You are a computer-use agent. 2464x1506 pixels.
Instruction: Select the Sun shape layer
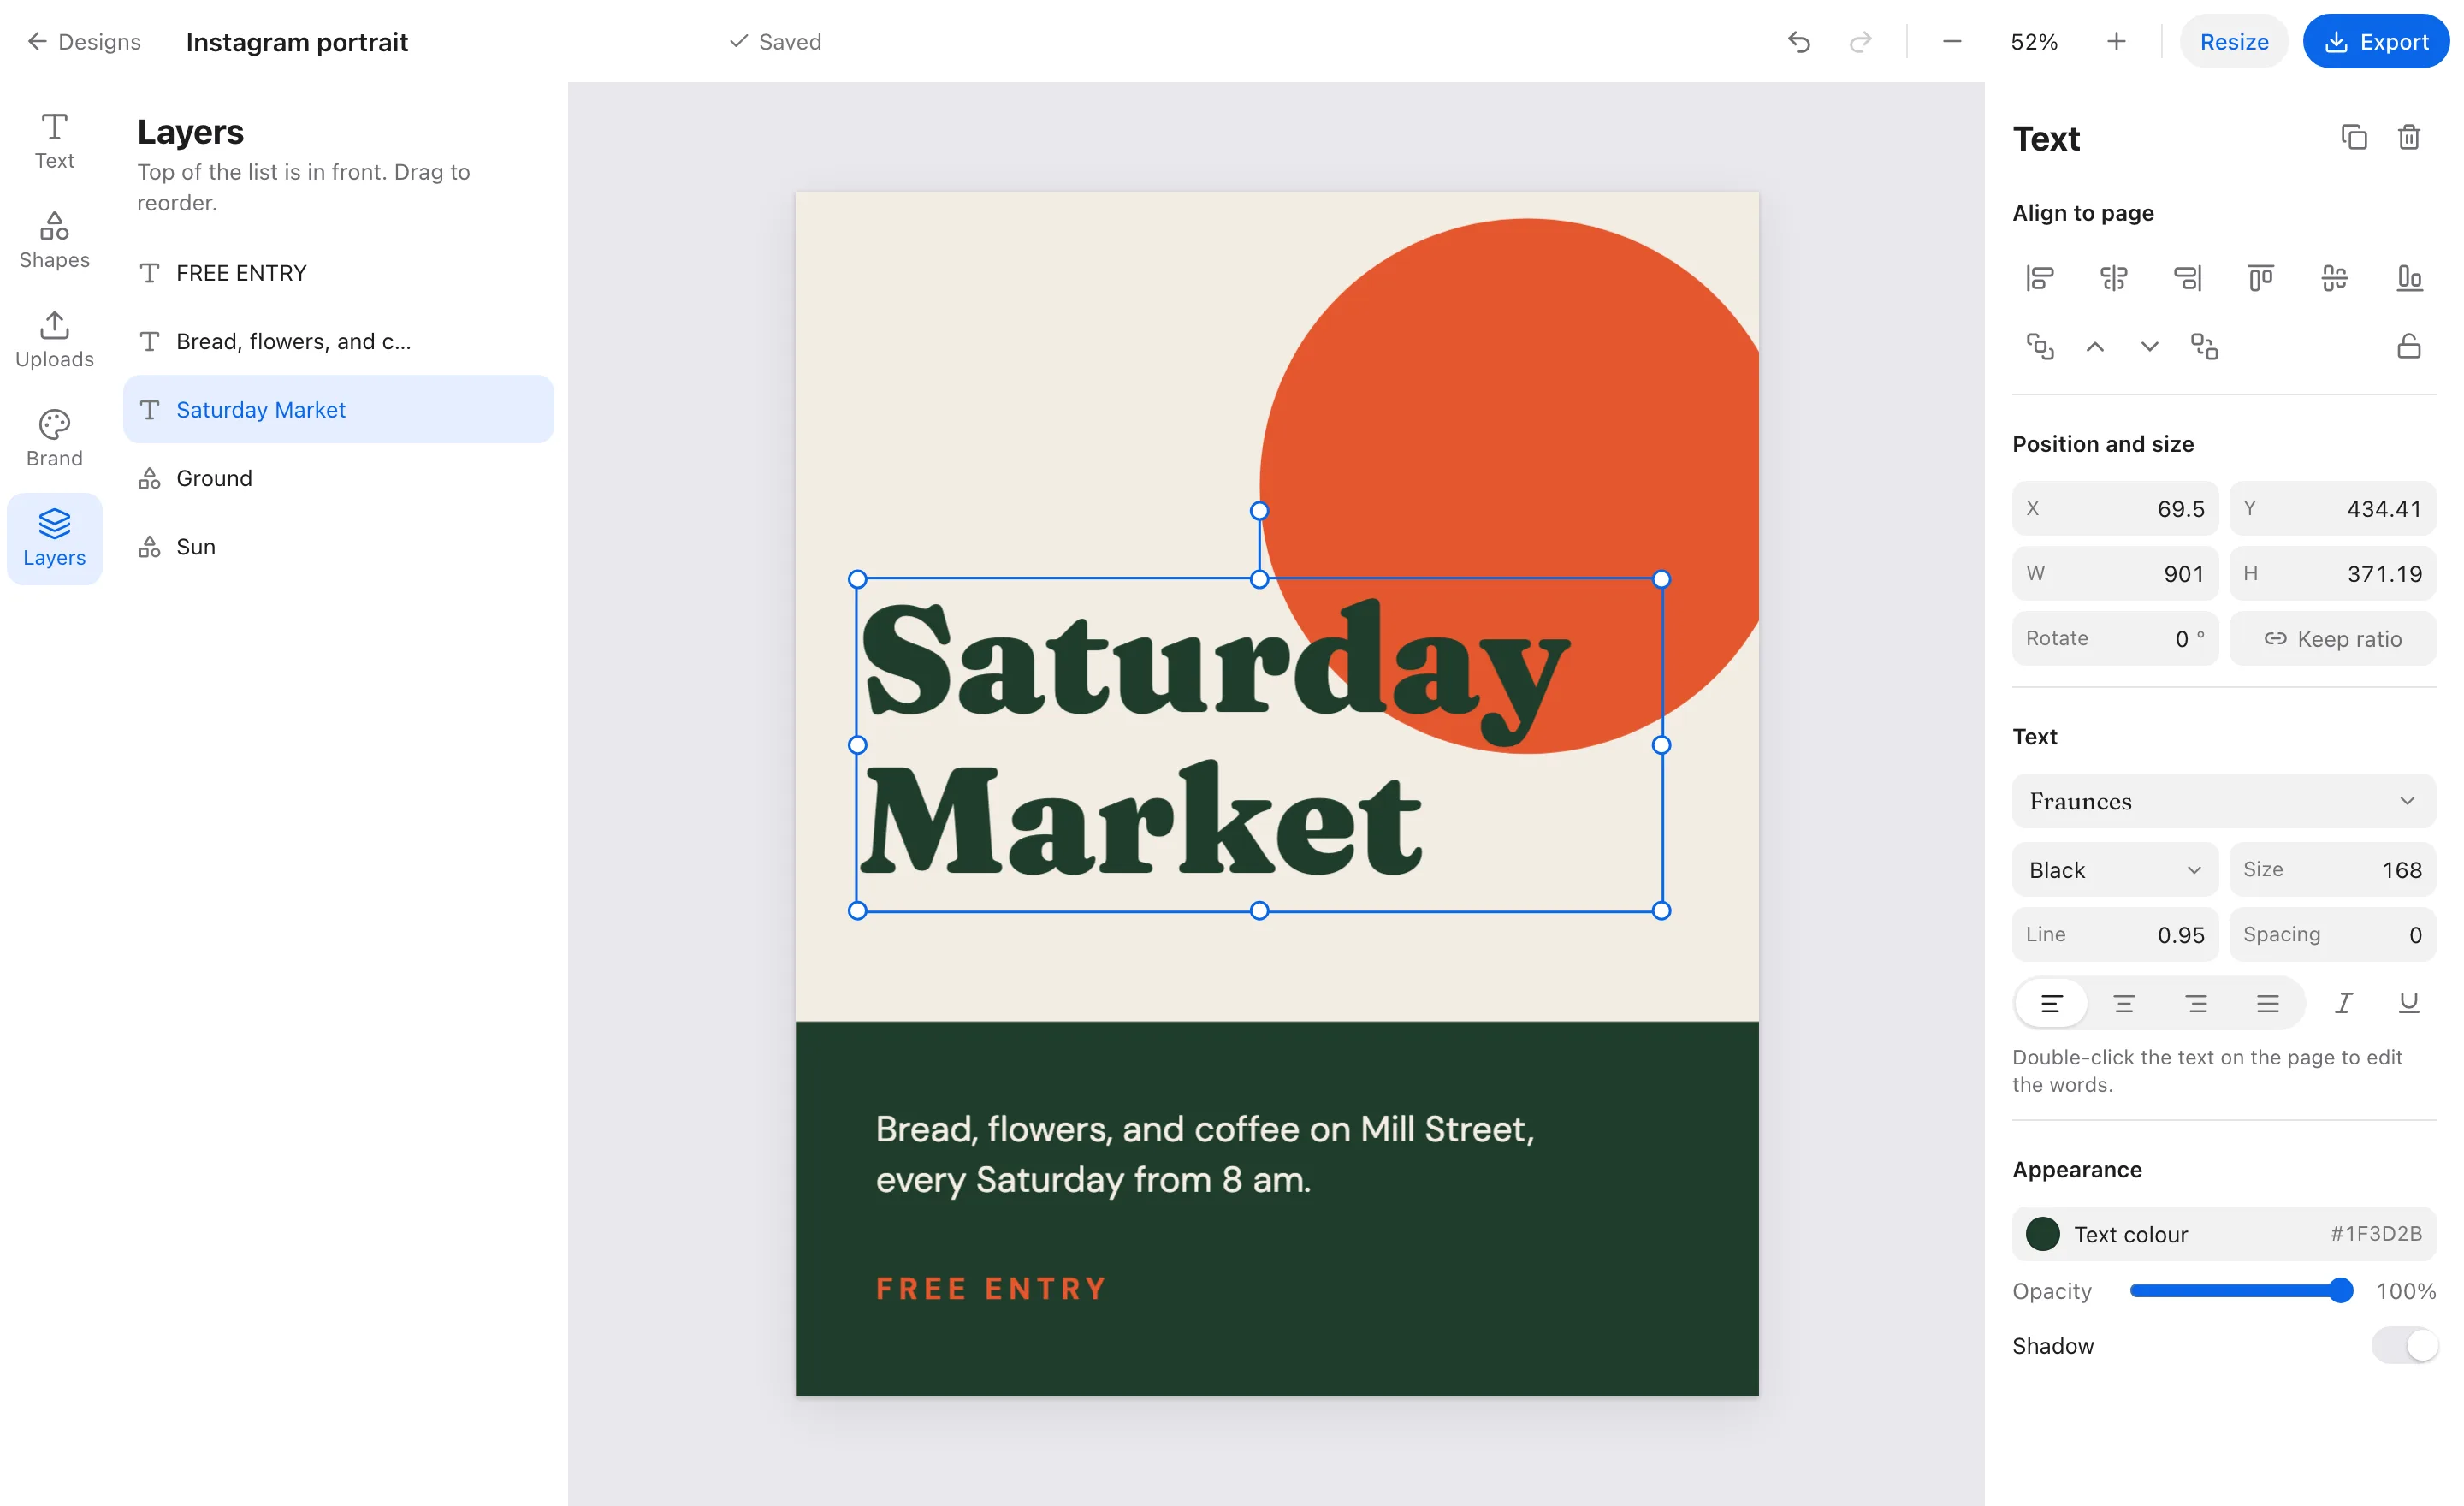point(338,547)
